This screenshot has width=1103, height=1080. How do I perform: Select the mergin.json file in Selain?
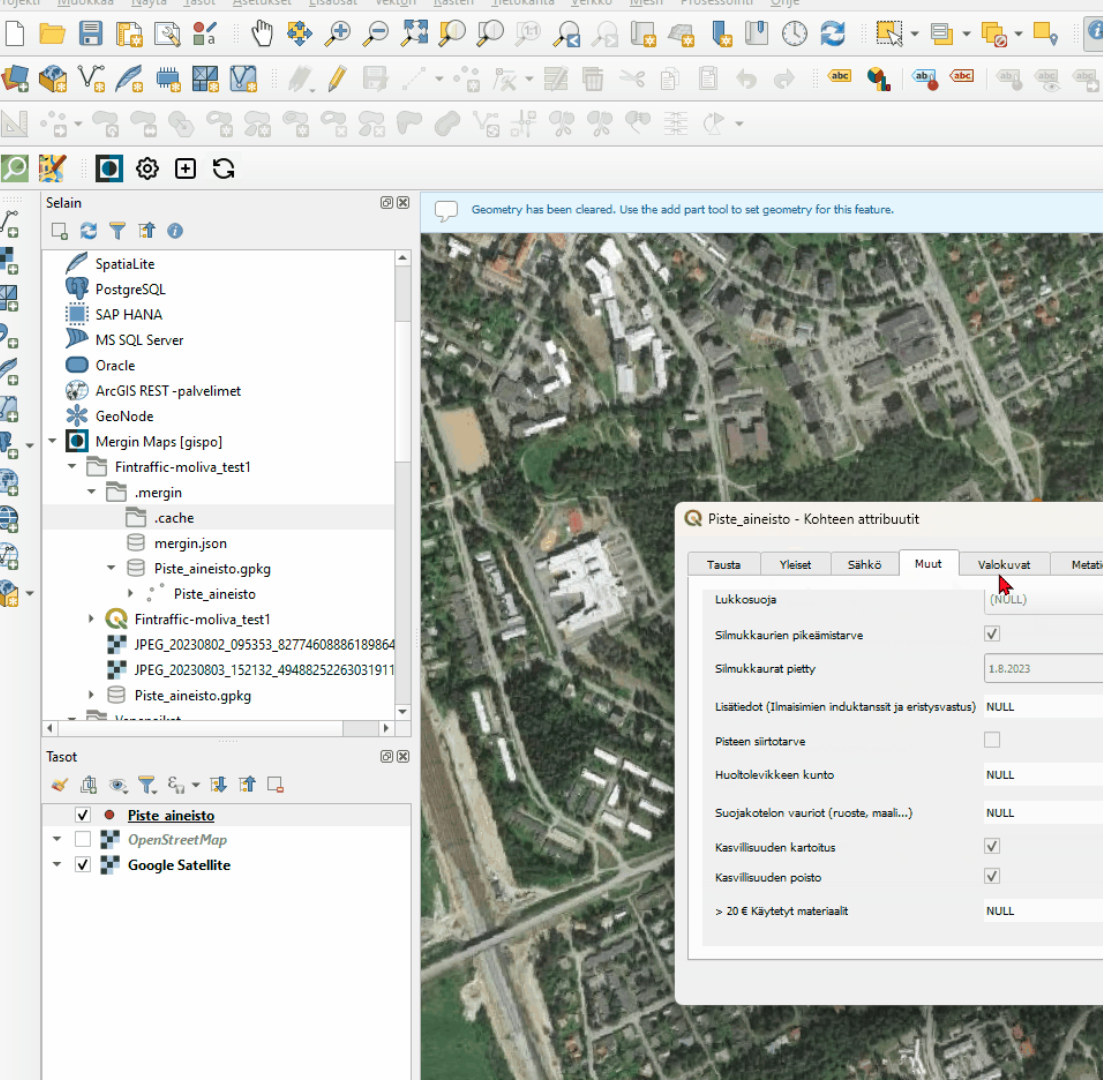click(x=190, y=543)
